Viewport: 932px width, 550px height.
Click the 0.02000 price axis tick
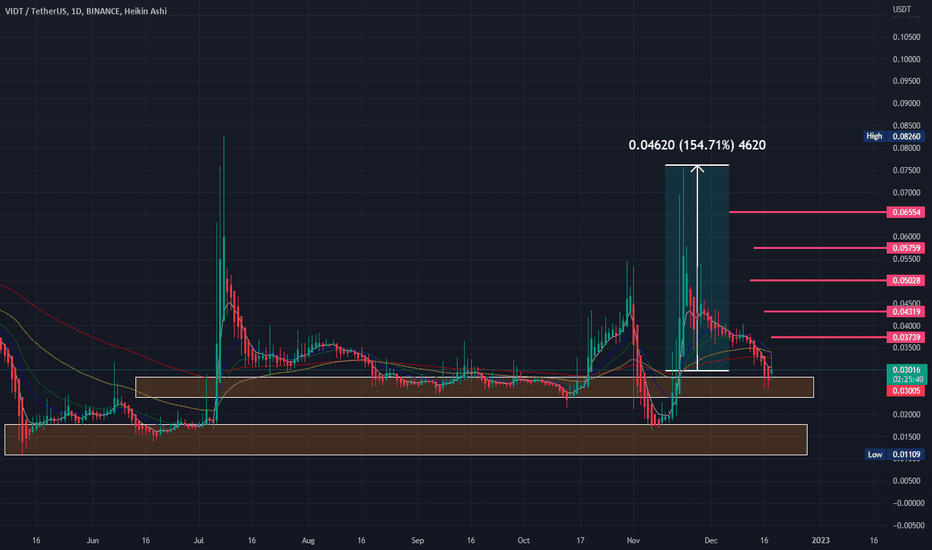[906, 414]
